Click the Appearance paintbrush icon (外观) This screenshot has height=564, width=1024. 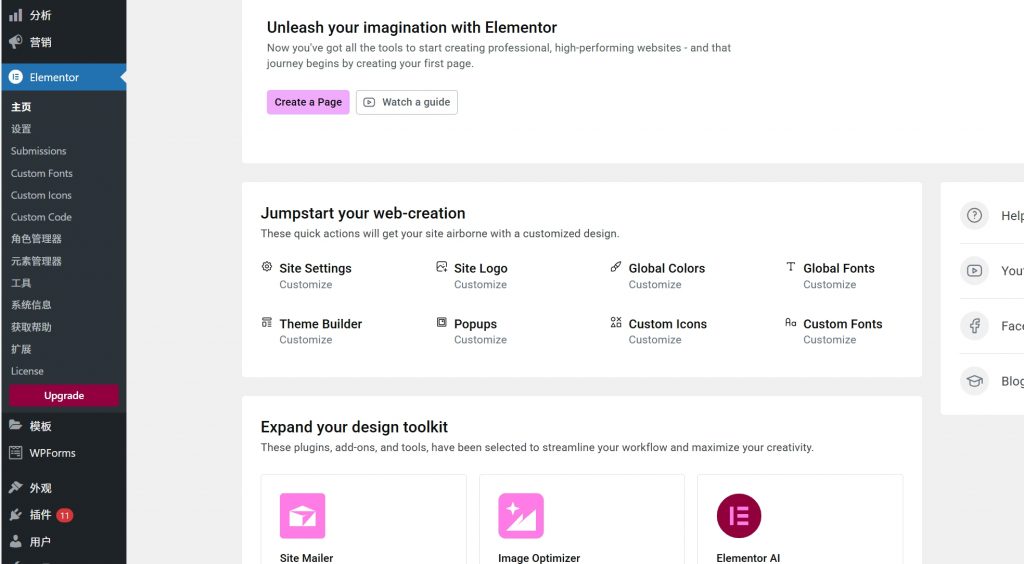tap(16, 488)
